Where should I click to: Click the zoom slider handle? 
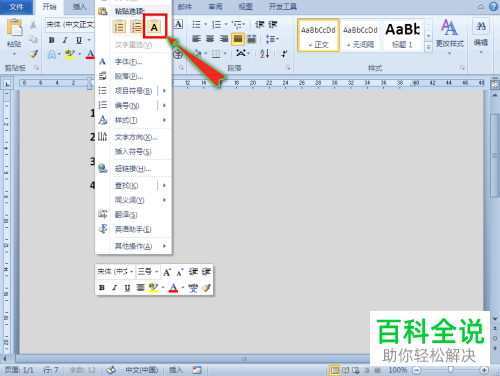coord(450,370)
